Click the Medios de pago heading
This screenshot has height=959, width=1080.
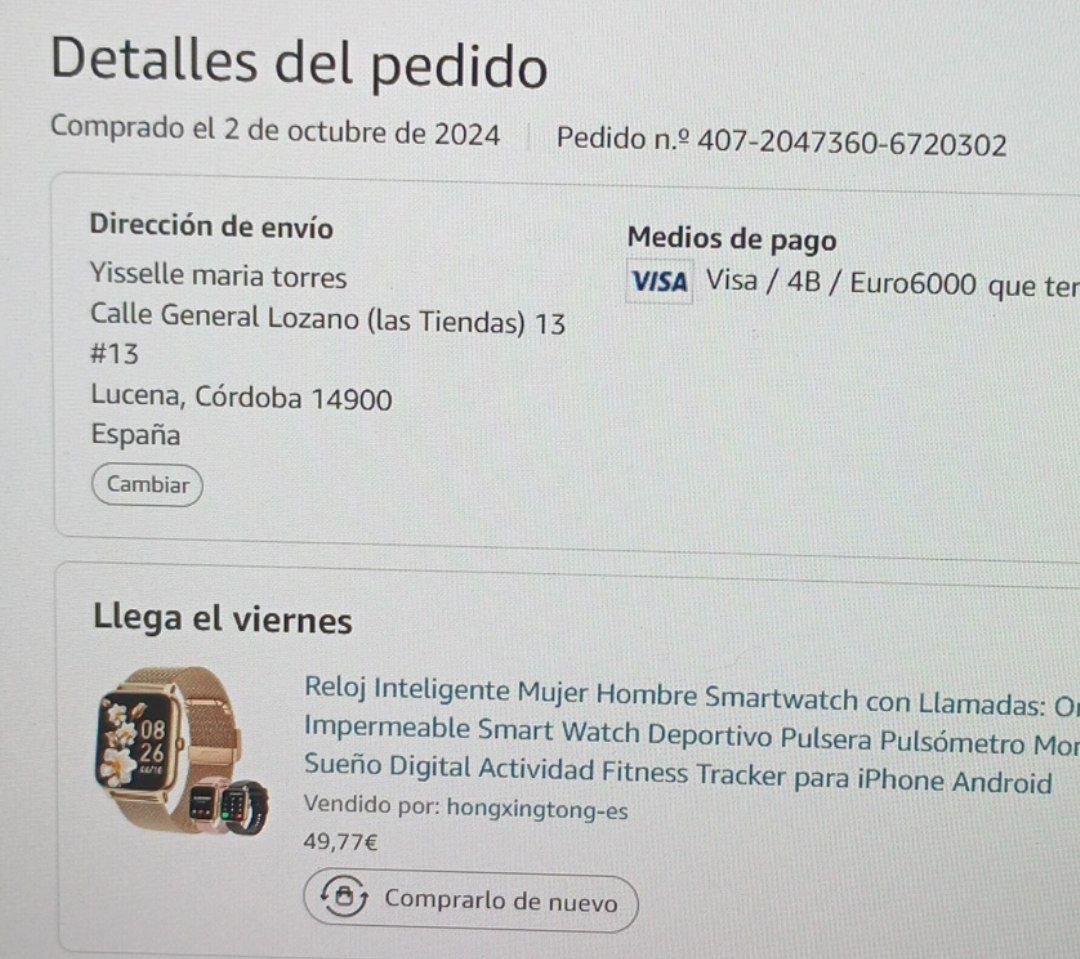tap(731, 238)
